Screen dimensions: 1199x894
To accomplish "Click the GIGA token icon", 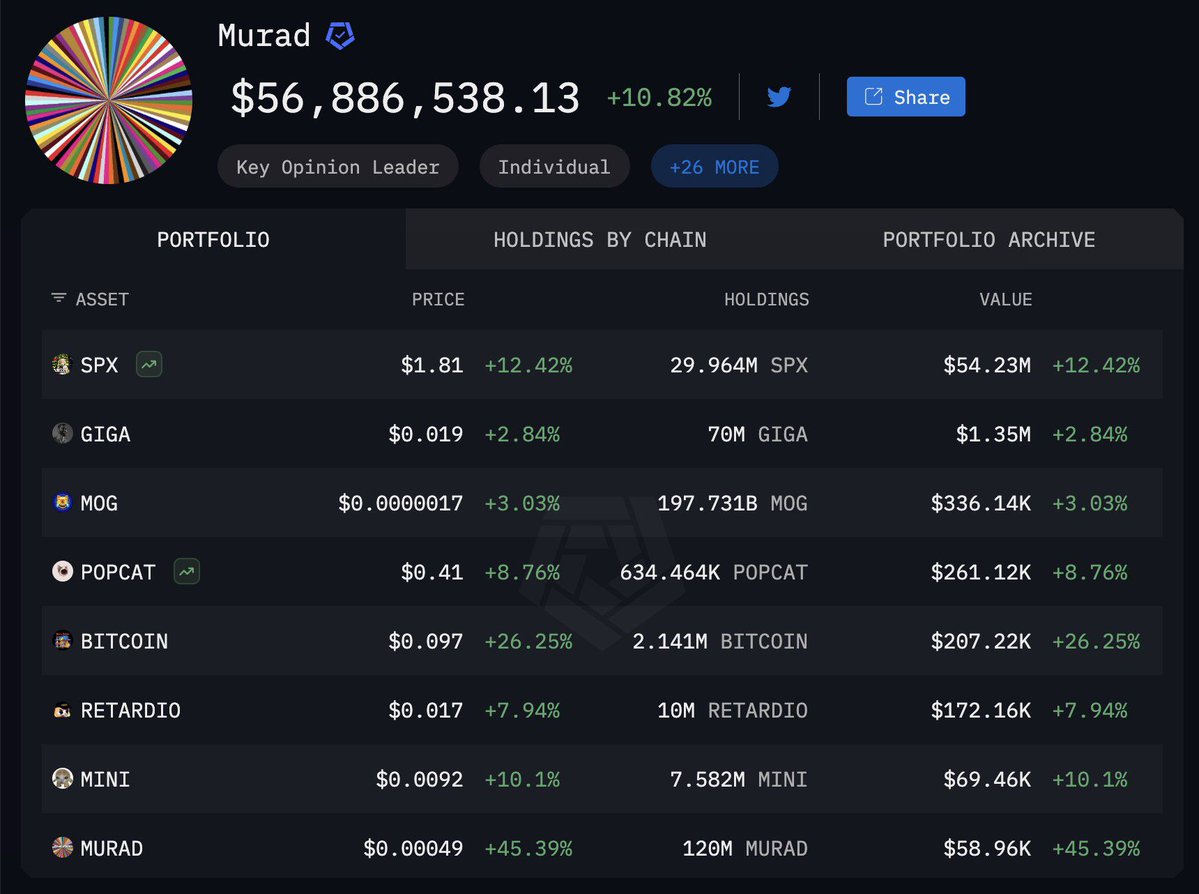I will [x=62, y=434].
